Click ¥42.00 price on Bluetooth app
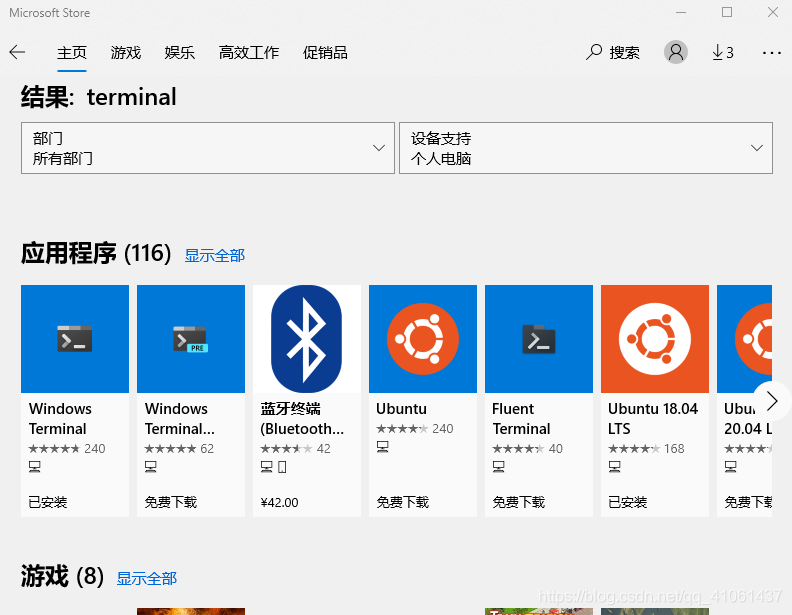Image resolution: width=792 pixels, height=615 pixels. [279, 502]
